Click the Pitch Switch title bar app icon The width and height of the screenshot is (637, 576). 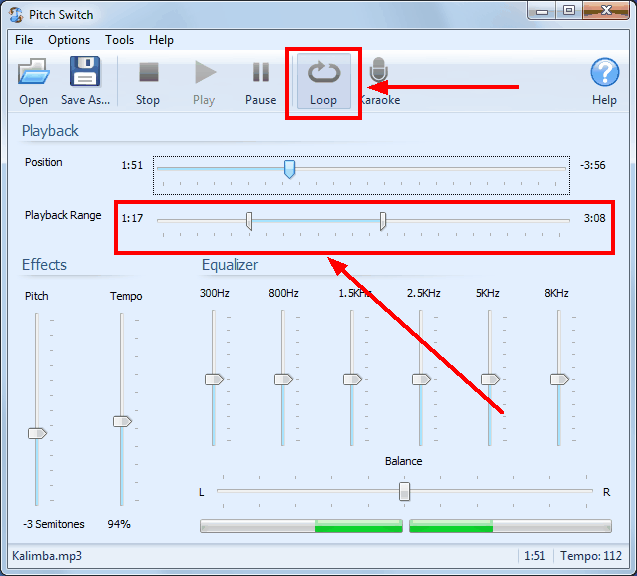pos(17,15)
